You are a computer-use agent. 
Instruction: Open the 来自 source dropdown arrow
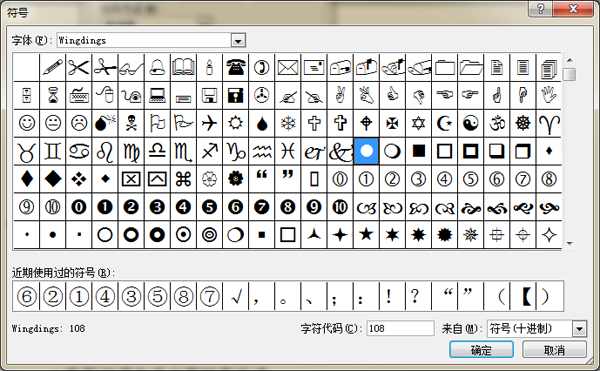(x=579, y=329)
